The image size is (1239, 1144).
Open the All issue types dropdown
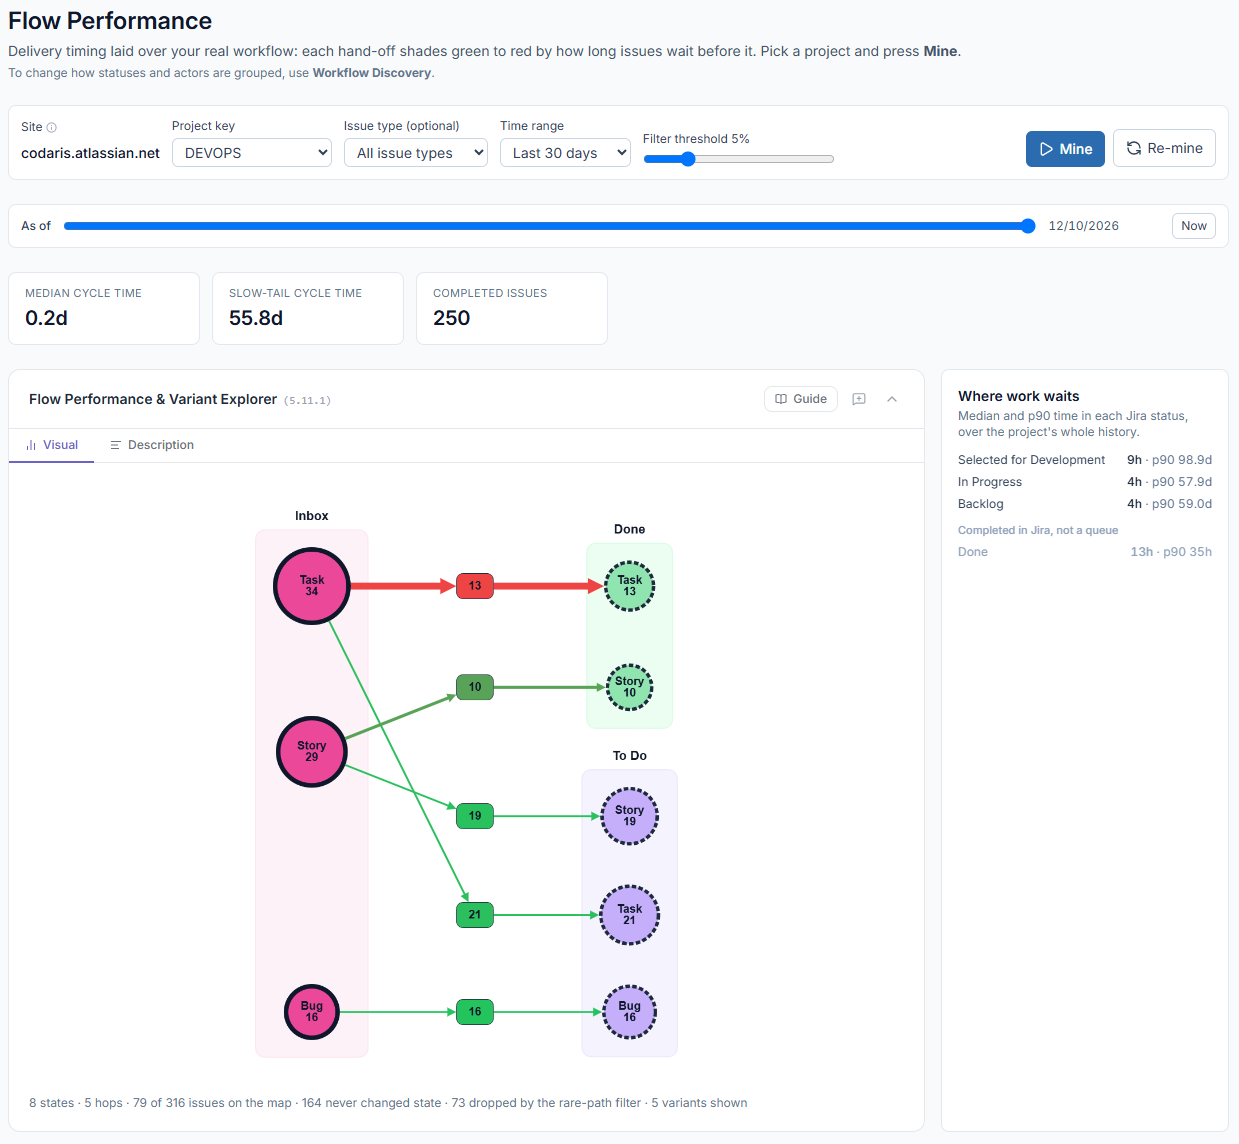point(416,153)
